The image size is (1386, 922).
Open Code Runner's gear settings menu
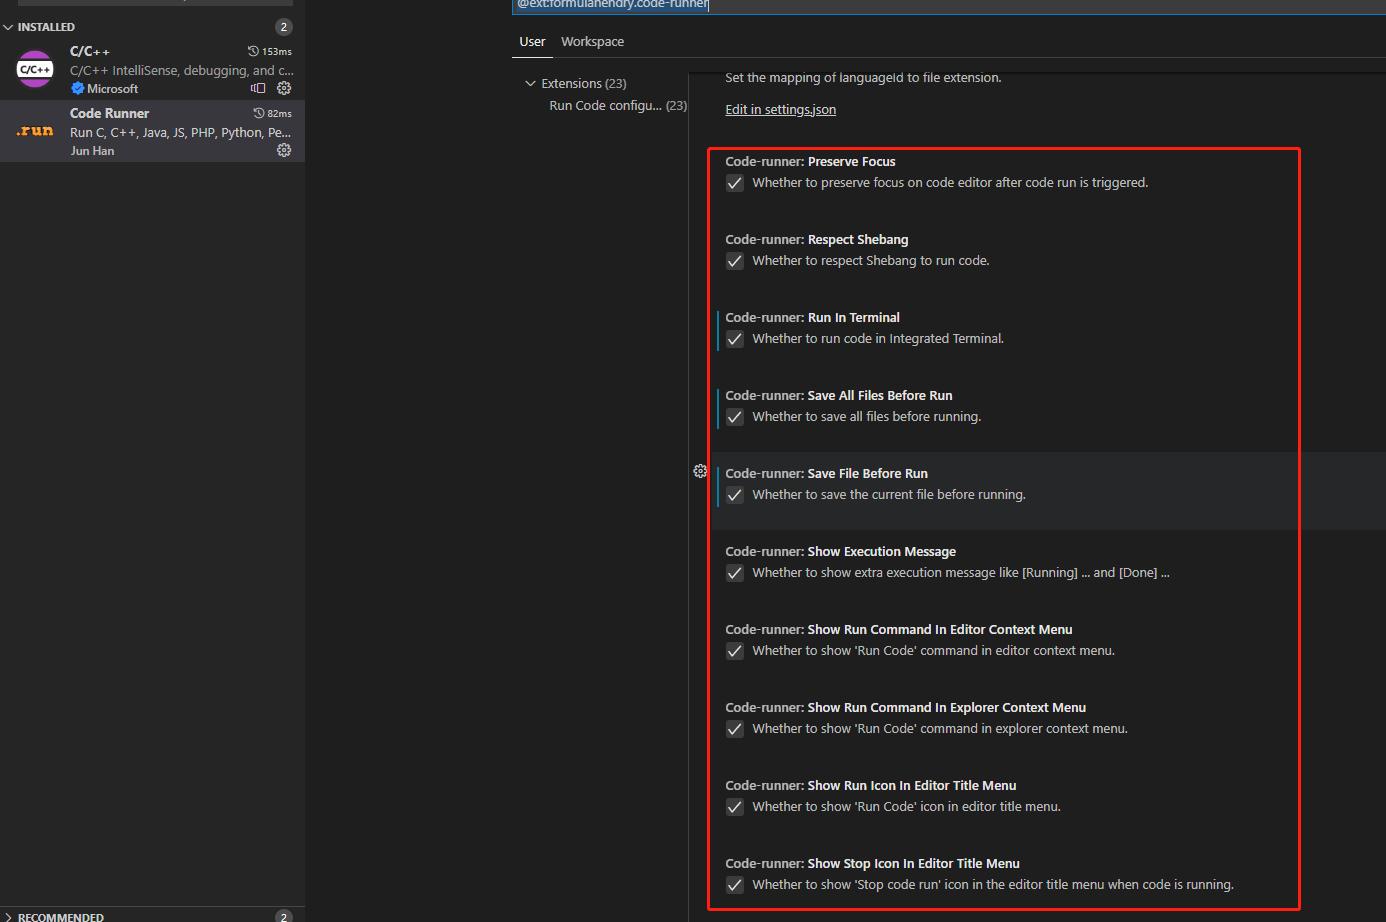coord(283,150)
